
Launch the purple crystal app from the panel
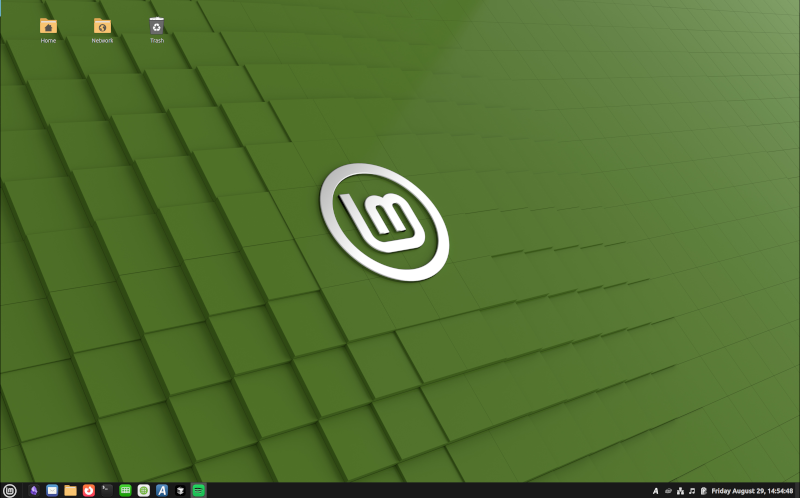pos(34,490)
